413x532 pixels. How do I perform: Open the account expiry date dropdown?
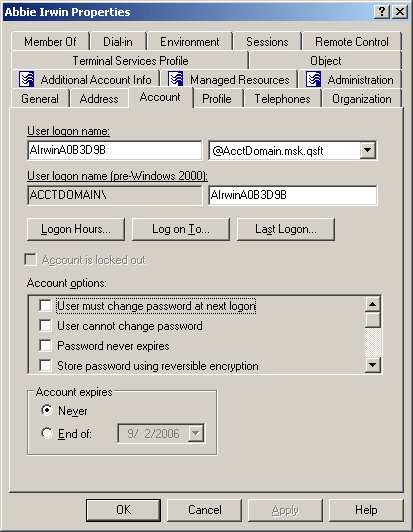[196, 433]
